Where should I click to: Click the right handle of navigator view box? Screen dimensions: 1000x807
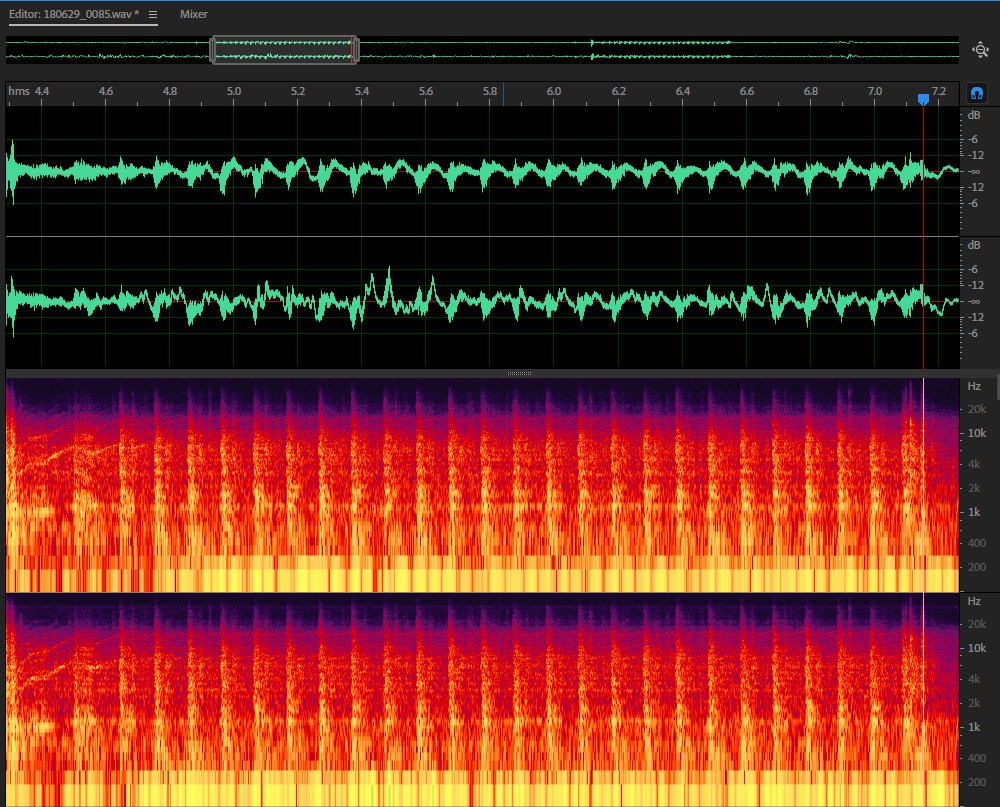pos(356,50)
